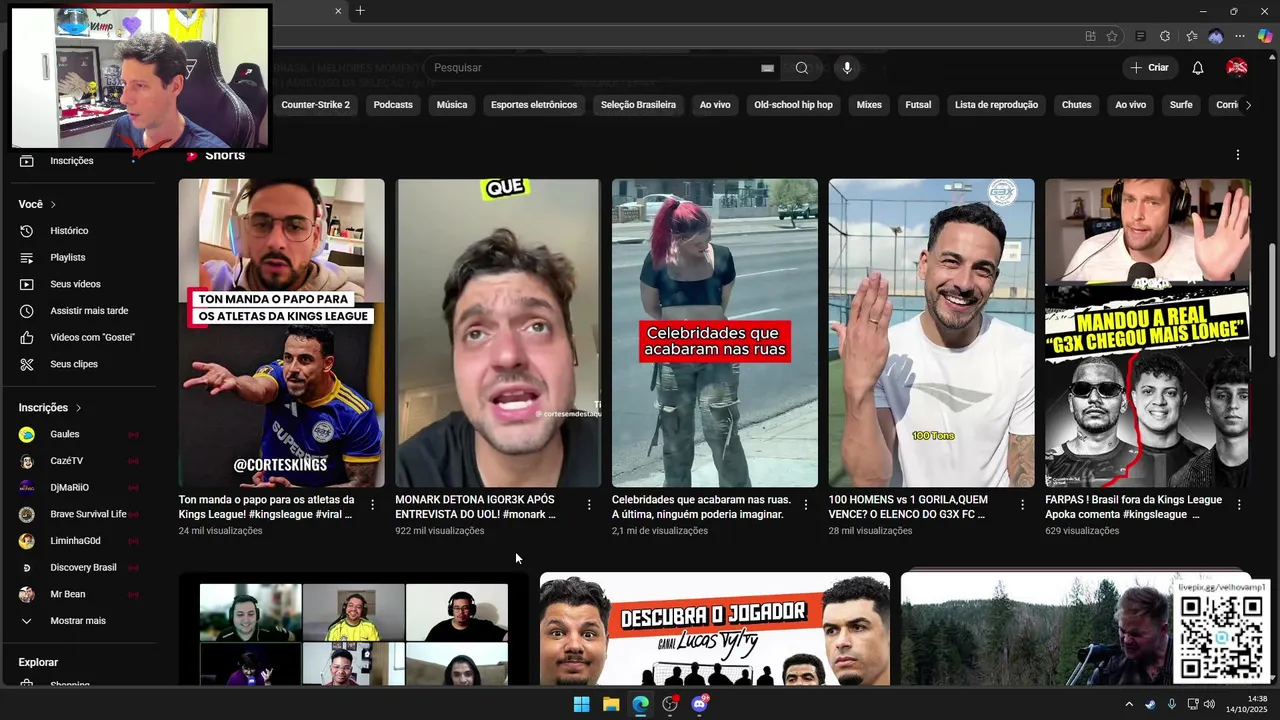Click the voice search microphone icon
The height and width of the screenshot is (720, 1280).
point(847,68)
